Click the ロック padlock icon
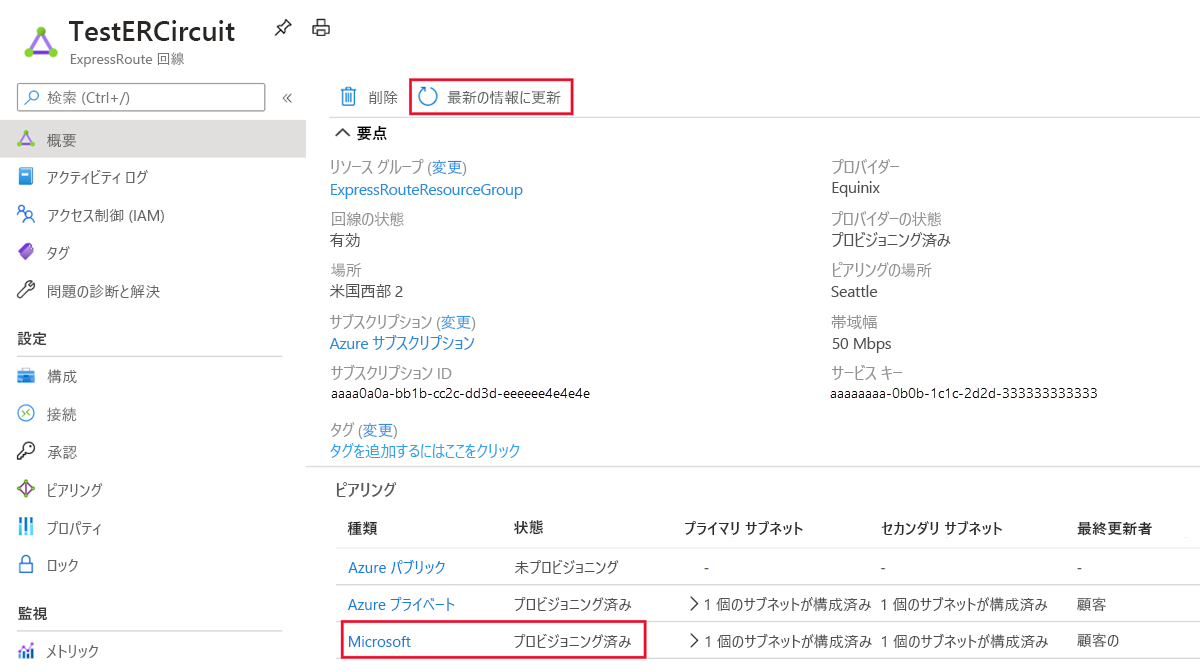 coord(26,565)
